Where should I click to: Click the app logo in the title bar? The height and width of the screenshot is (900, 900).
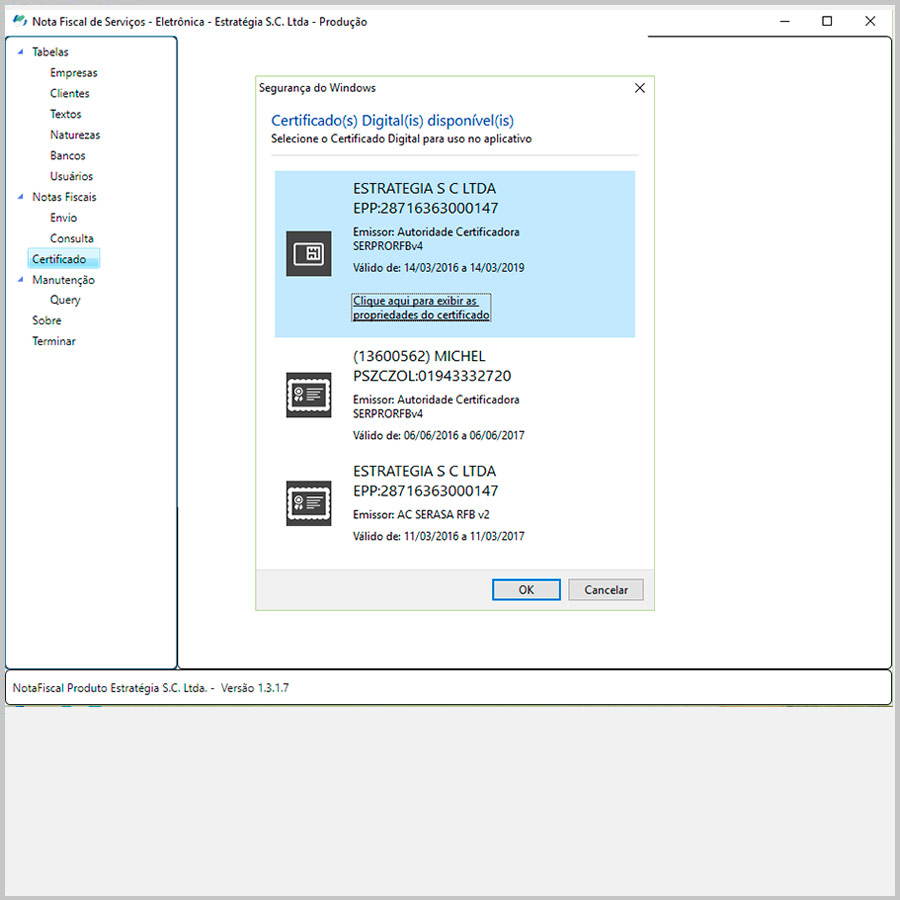point(20,21)
